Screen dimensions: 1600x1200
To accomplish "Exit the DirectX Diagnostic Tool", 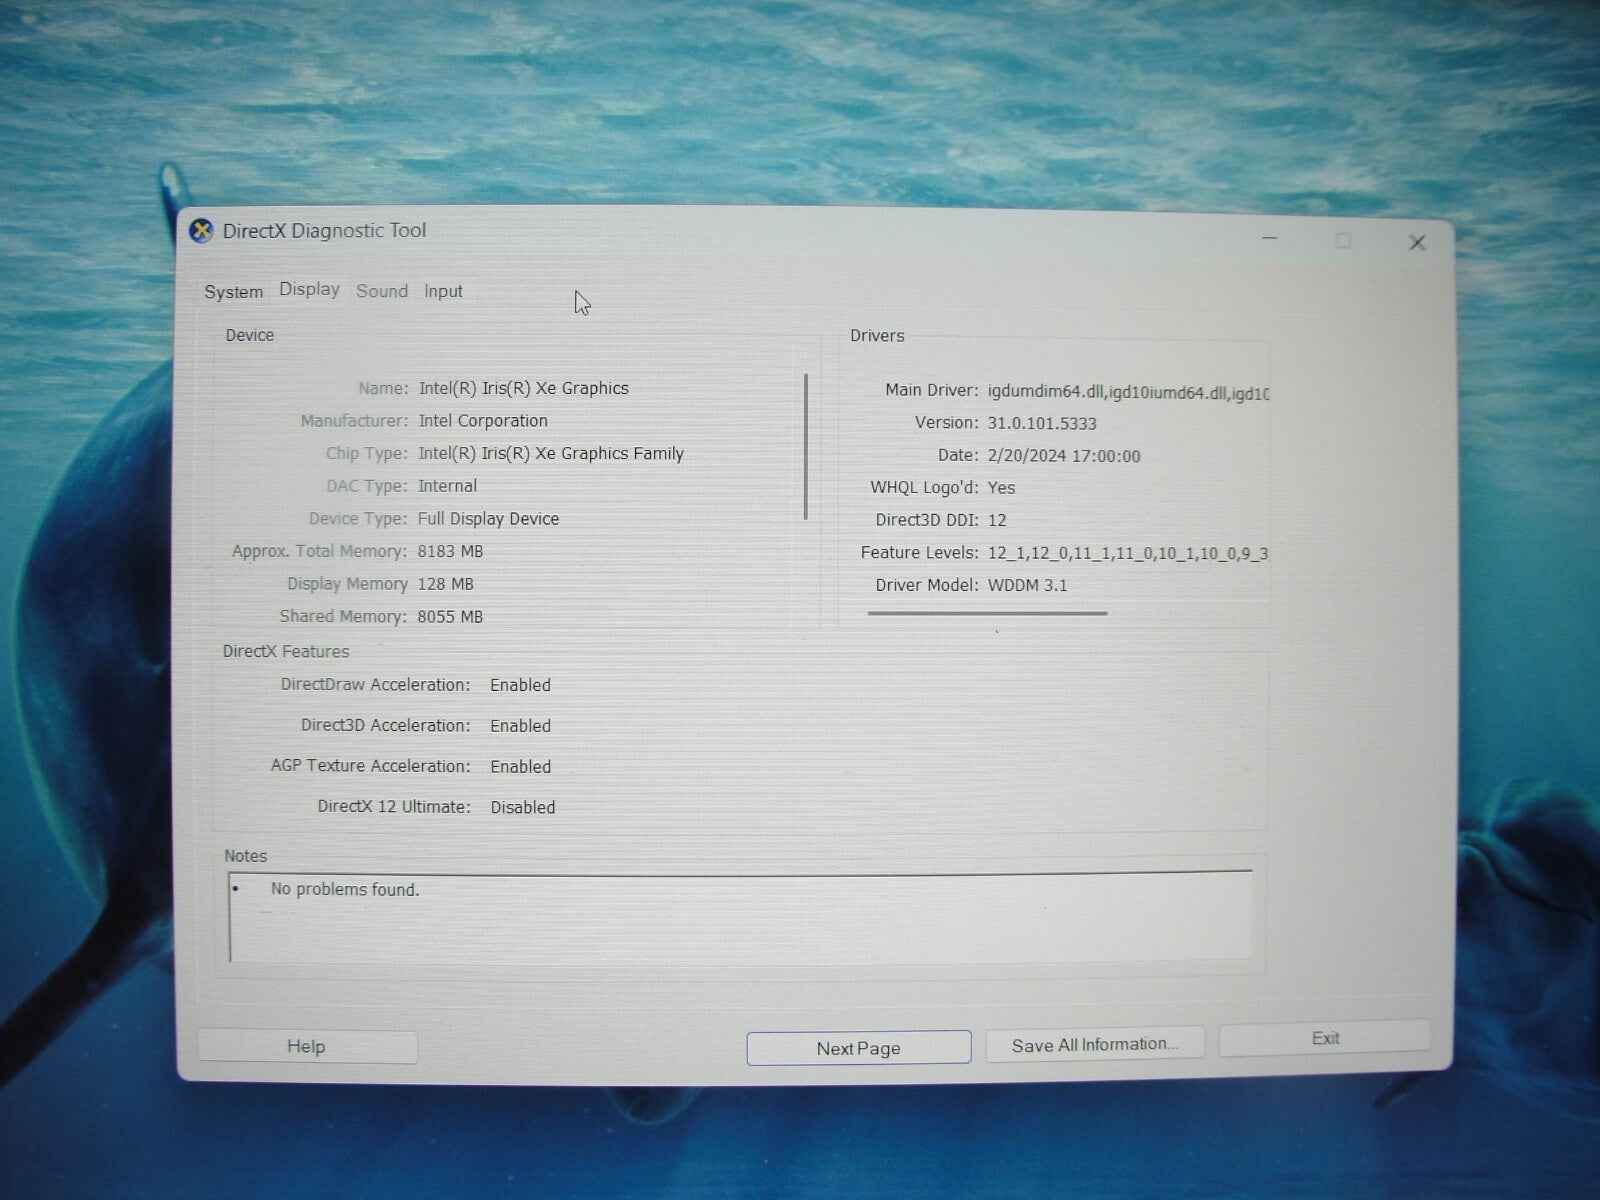I will (1324, 1039).
